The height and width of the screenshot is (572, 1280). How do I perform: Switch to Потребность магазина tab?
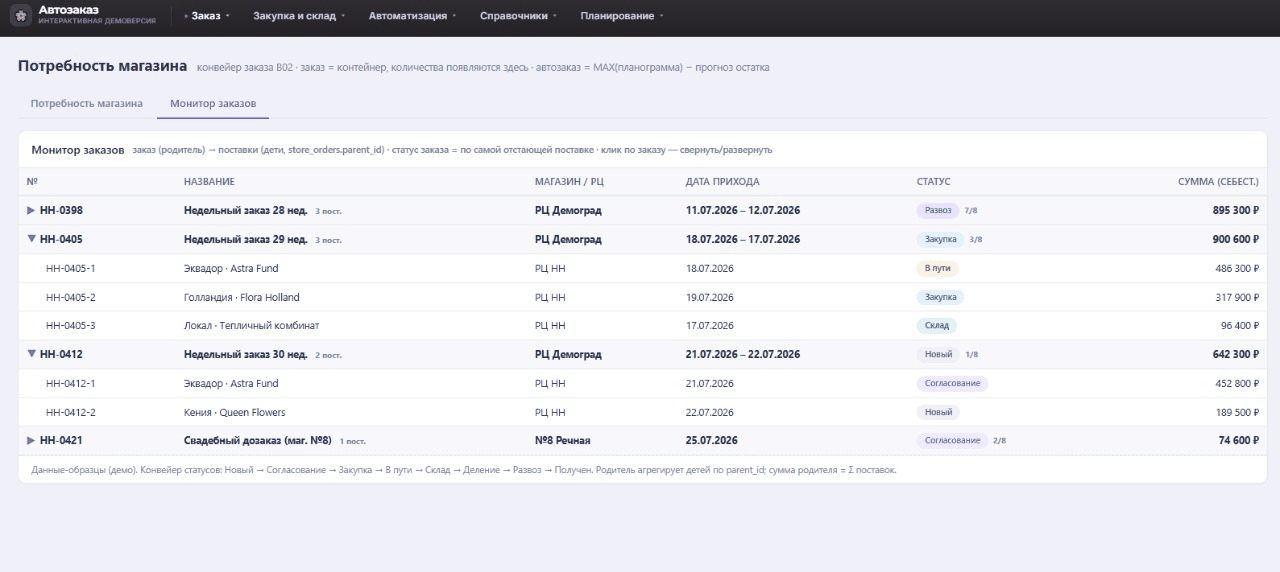pos(87,103)
